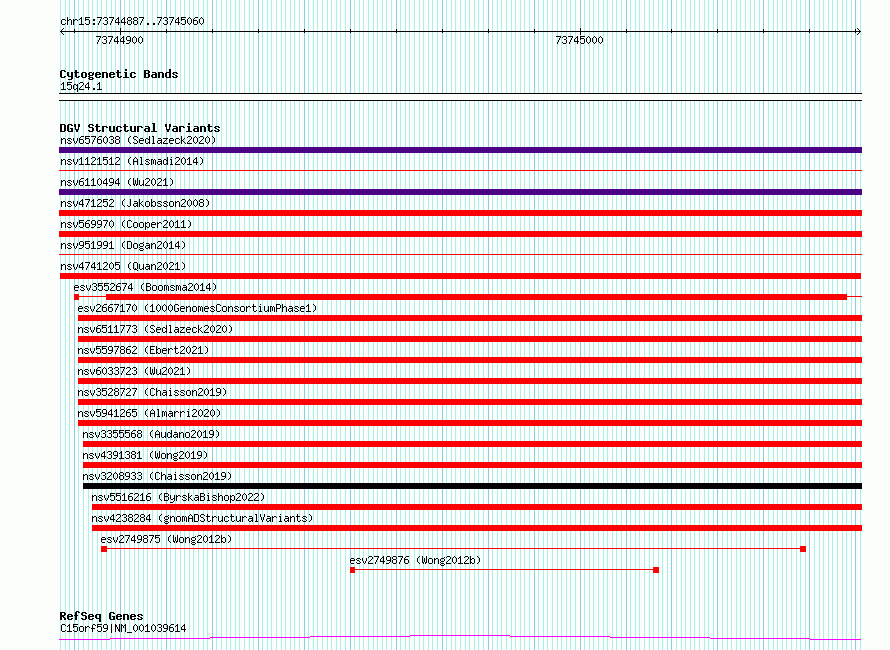The width and height of the screenshot is (890, 650).
Task: Select the nsv4741205 (Quan2021) variant label
Action: tap(123, 266)
